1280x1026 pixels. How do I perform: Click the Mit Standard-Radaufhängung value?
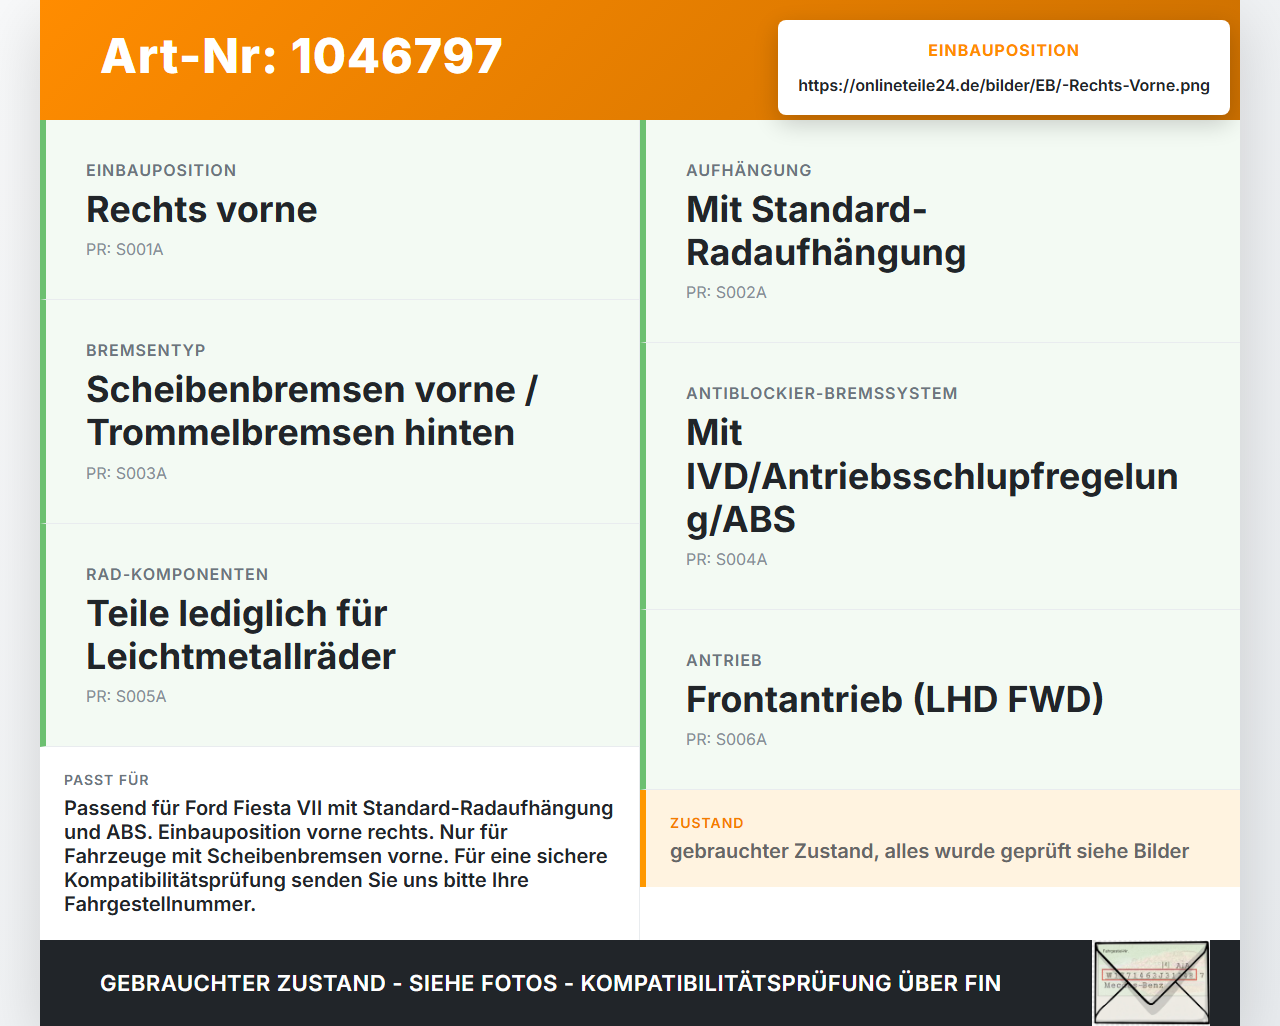pyautogui.click(x=826, y=231)
